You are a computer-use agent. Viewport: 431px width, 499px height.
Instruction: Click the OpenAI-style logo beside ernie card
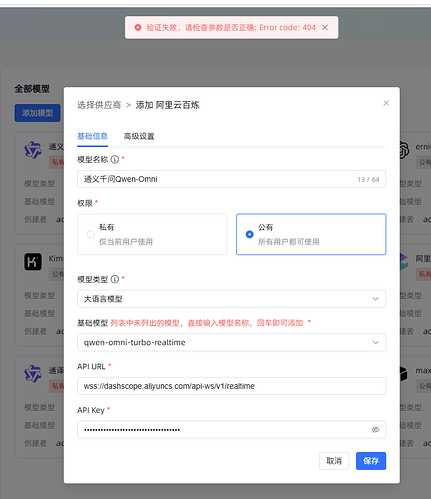click(404, 150)
